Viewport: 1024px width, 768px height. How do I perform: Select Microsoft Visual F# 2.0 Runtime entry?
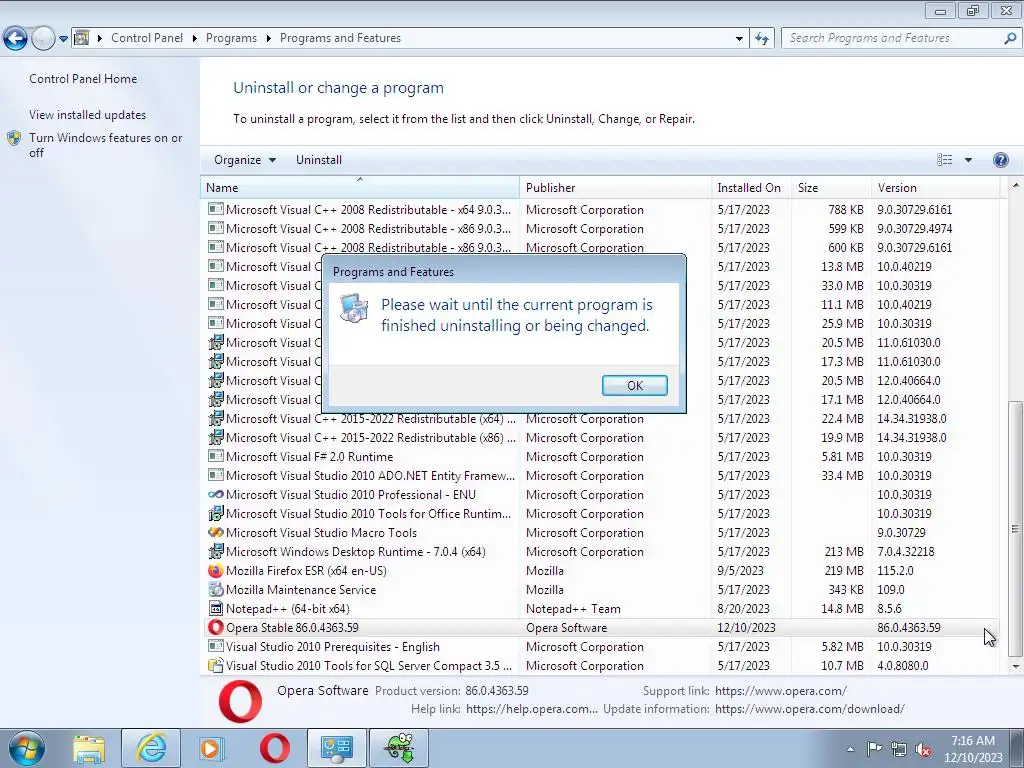(x=600, y=457)
